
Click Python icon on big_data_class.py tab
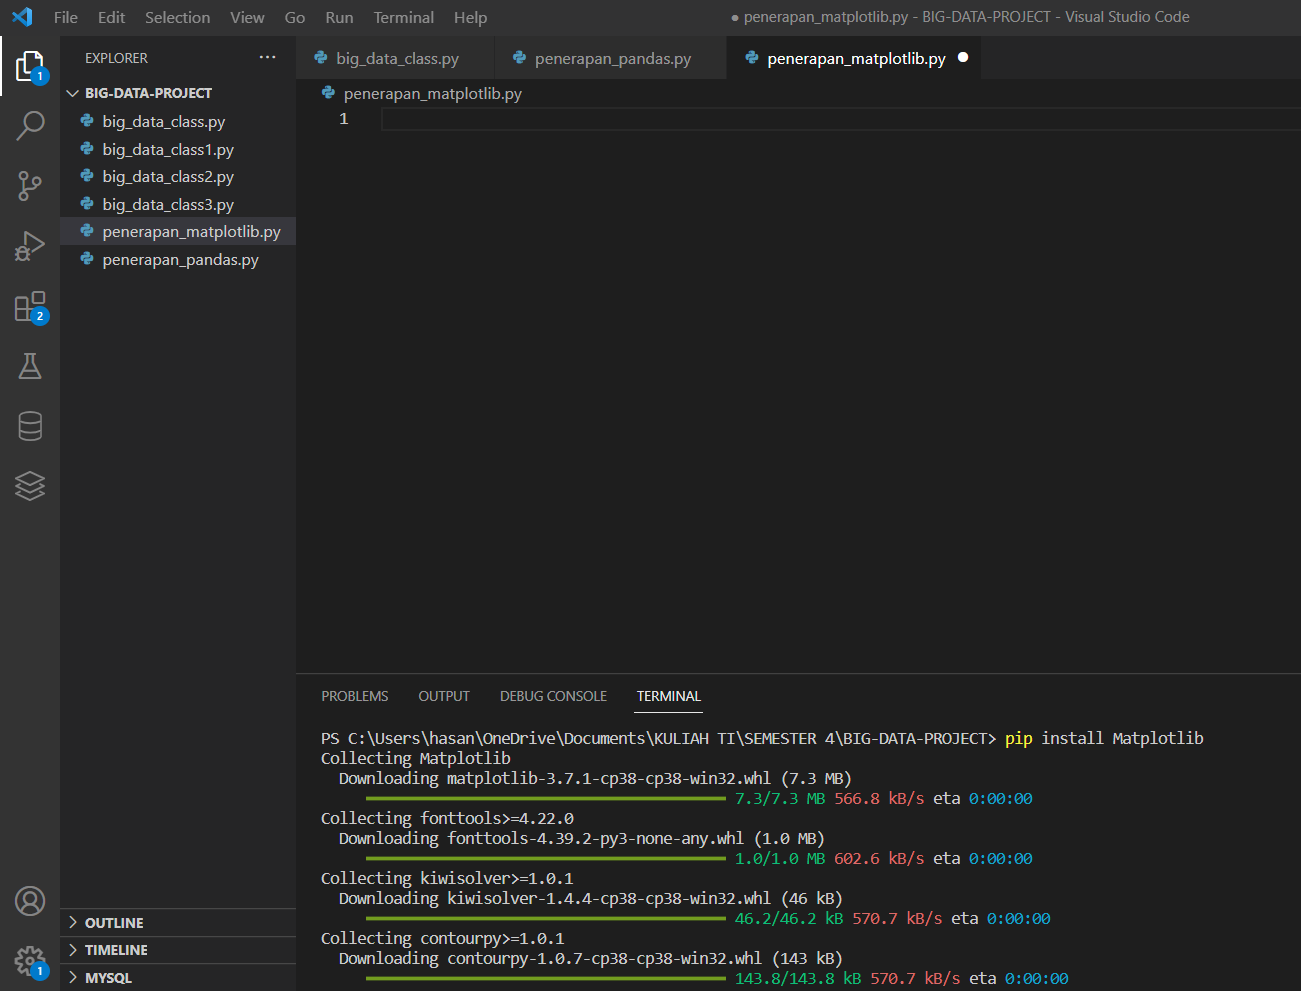point(321,58)
